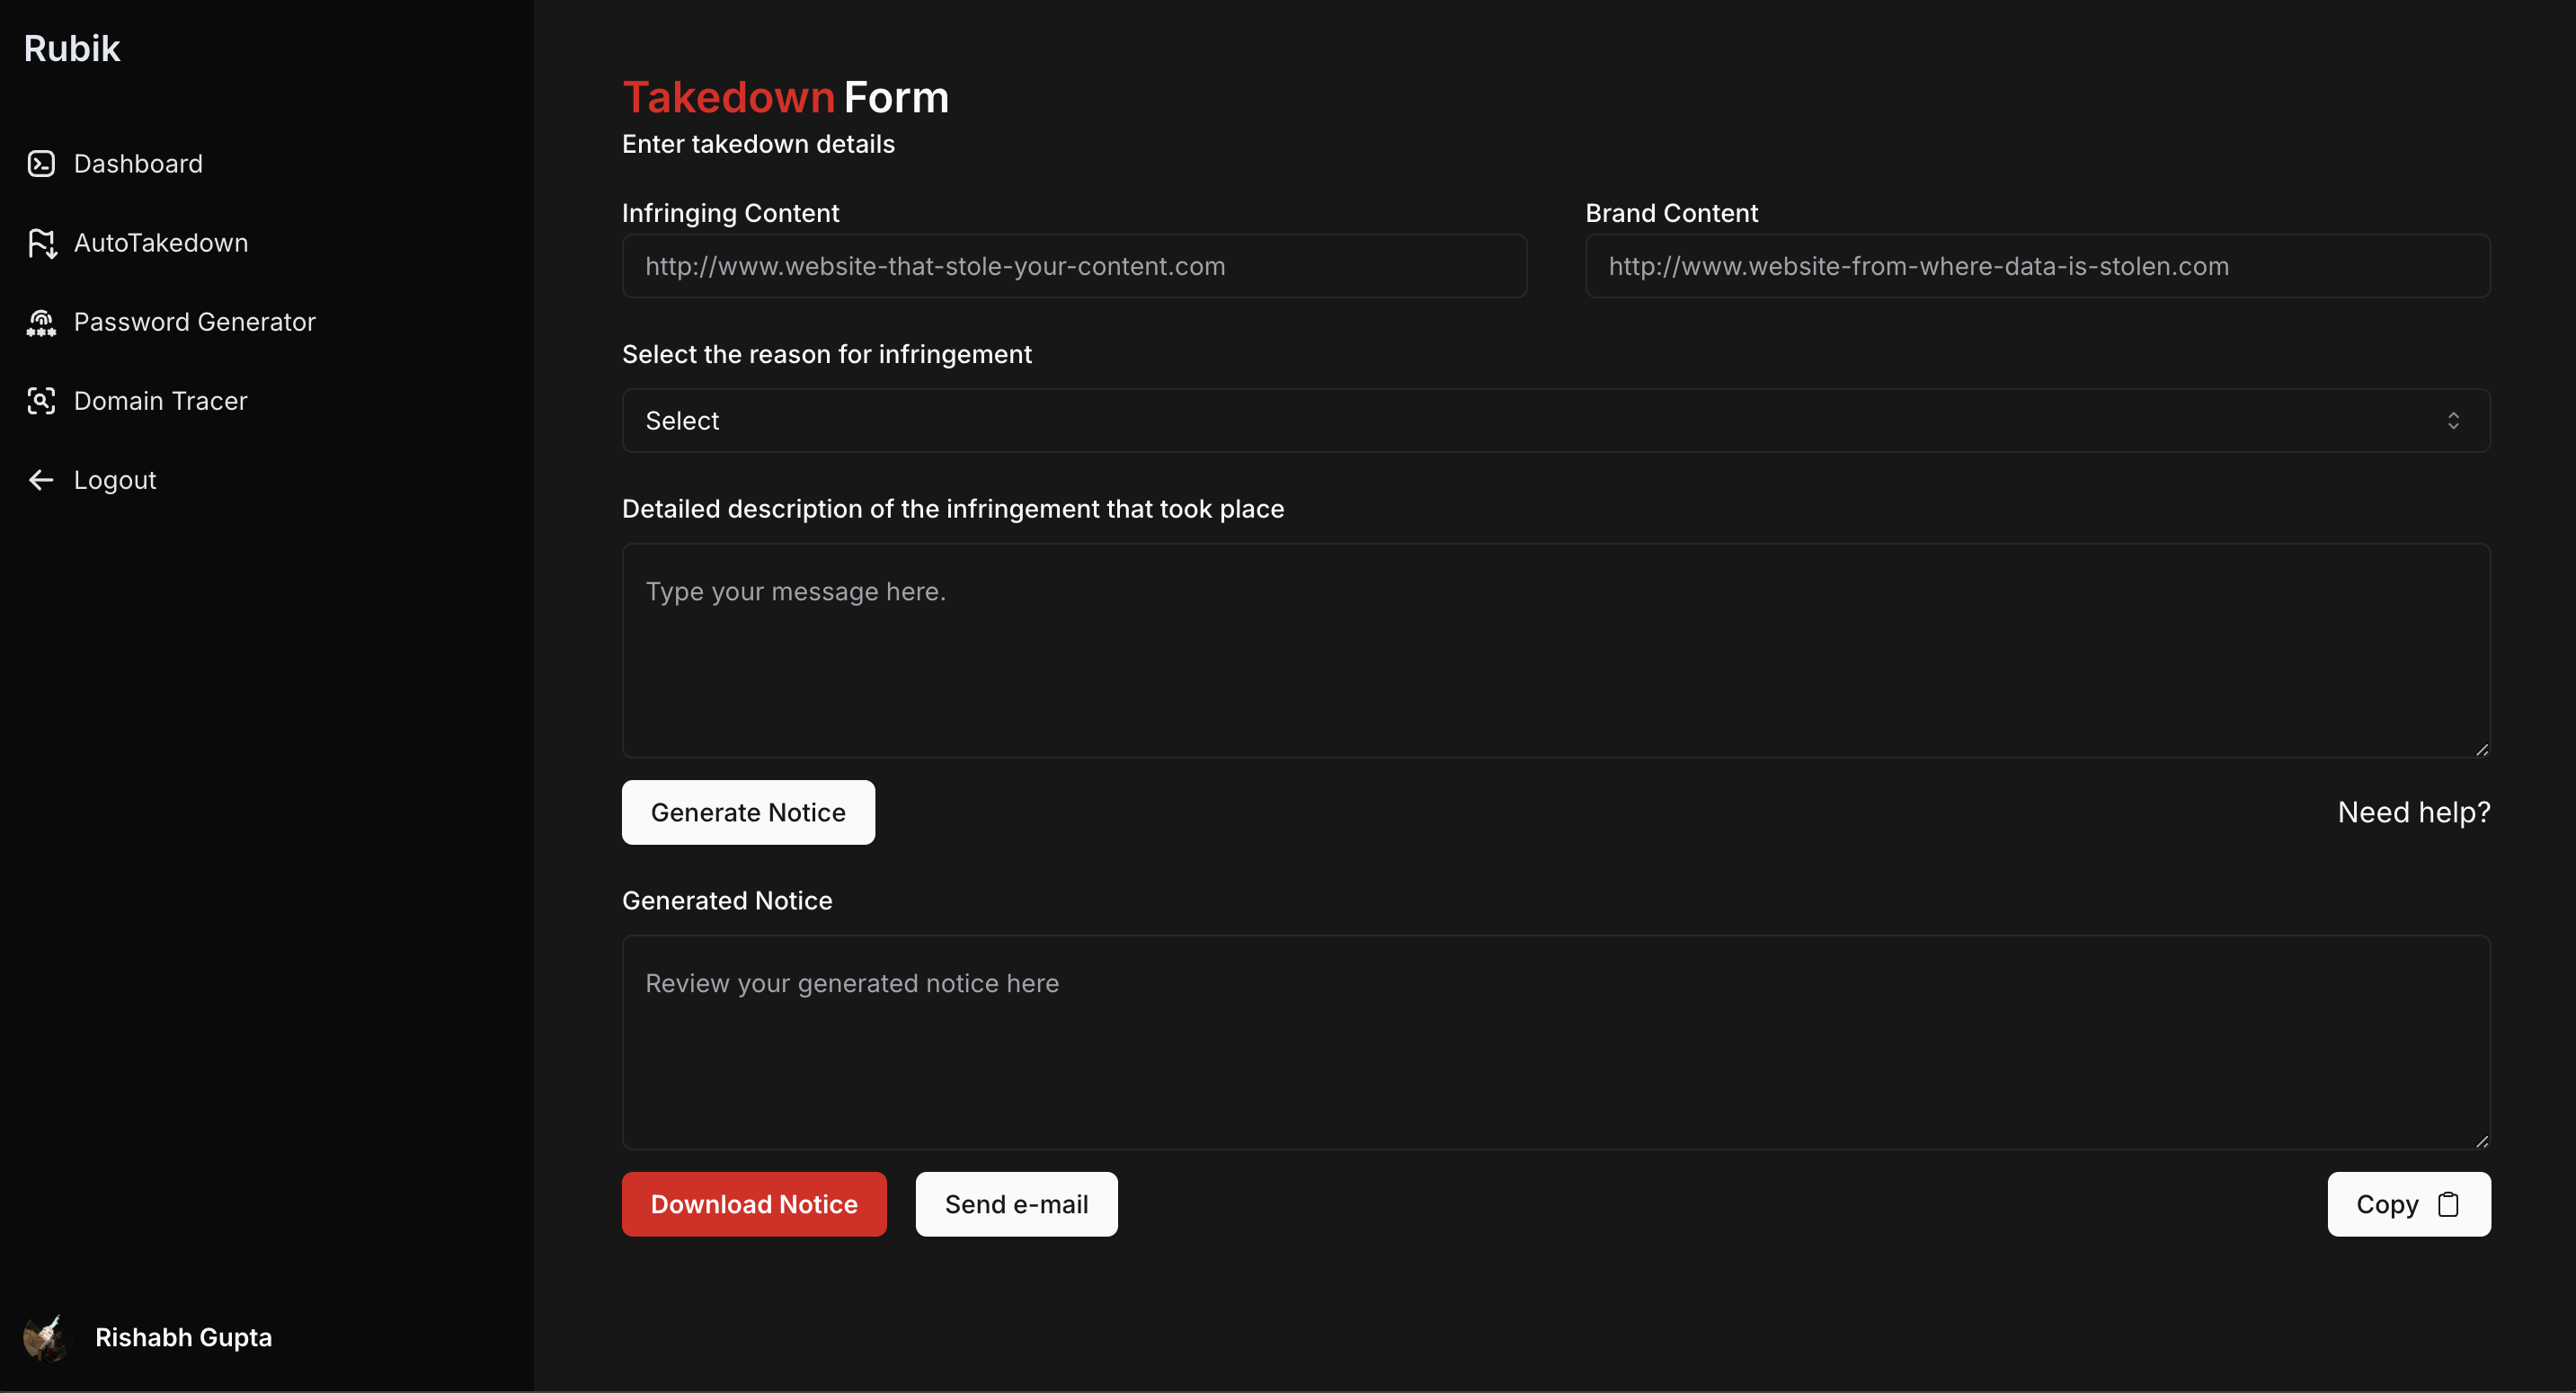Click the clipboard icon in Copy button
The height and width of the screenshot is (1393, 2576).
[x=2448, y=1205]
